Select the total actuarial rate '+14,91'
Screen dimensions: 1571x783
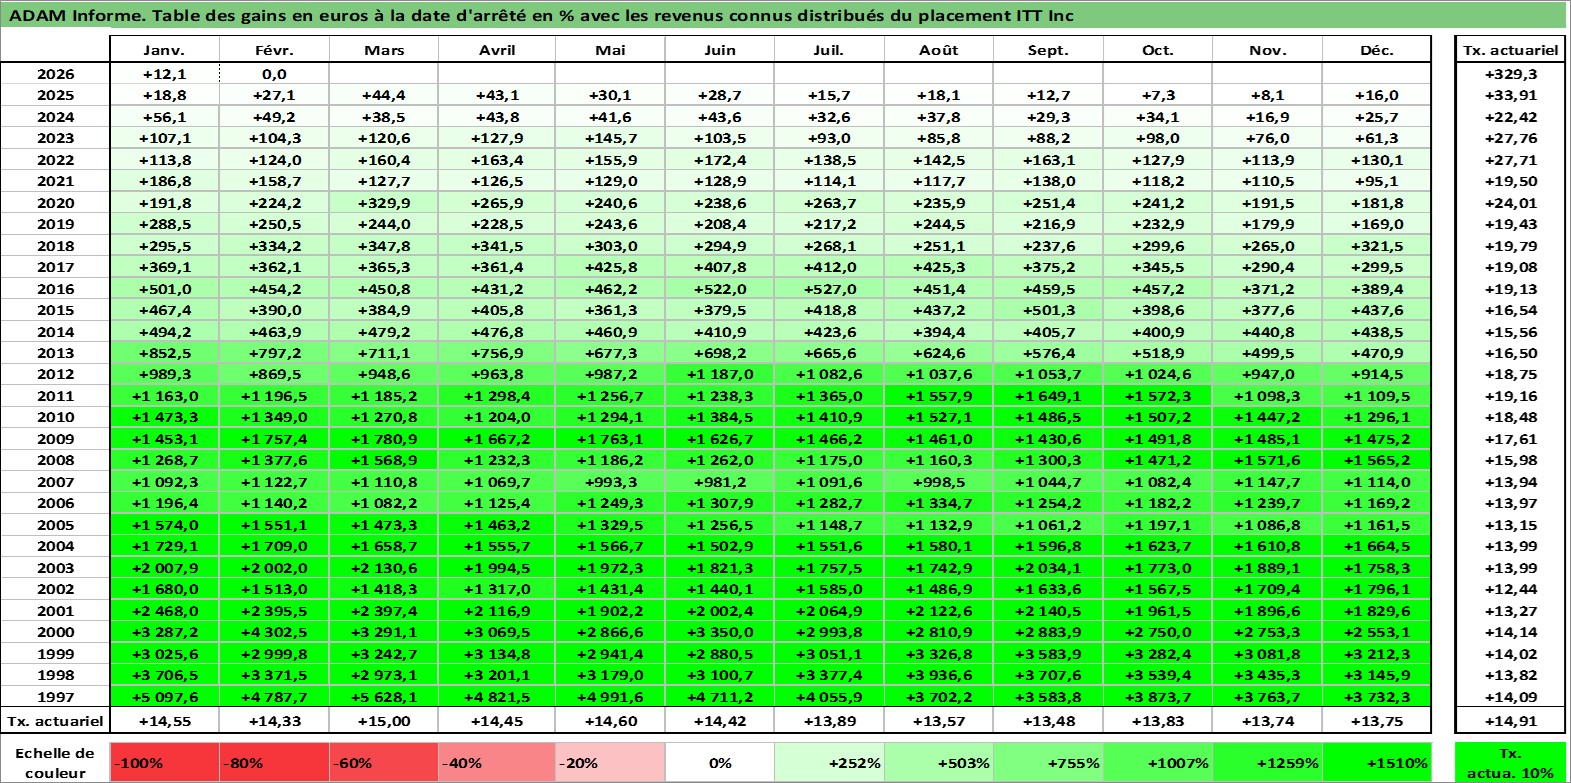pyautogui.click(x=1510, y=721)
